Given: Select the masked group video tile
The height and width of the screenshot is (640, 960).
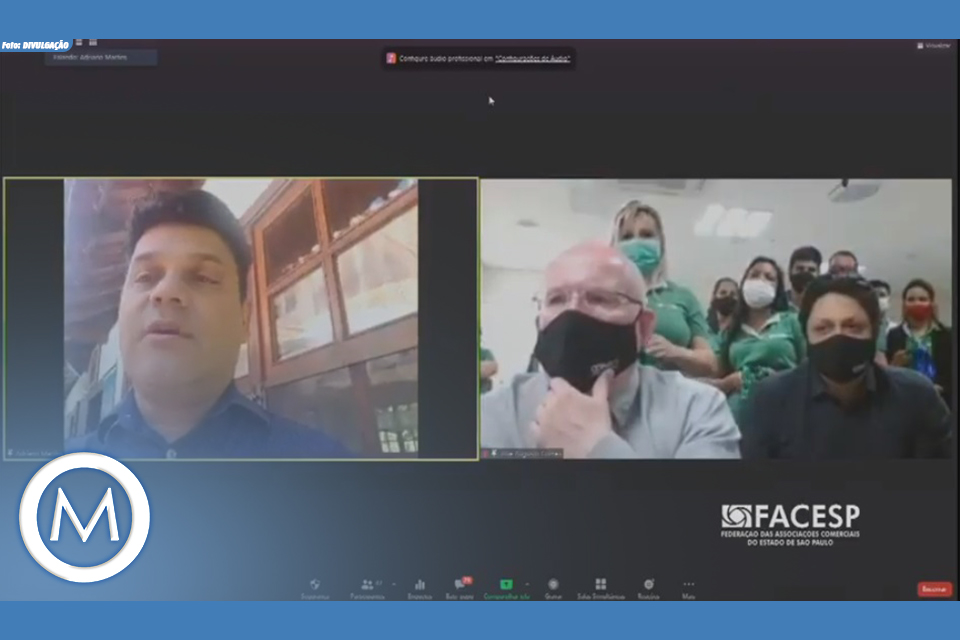Looking at the screenshot, I should click(716, 318).
